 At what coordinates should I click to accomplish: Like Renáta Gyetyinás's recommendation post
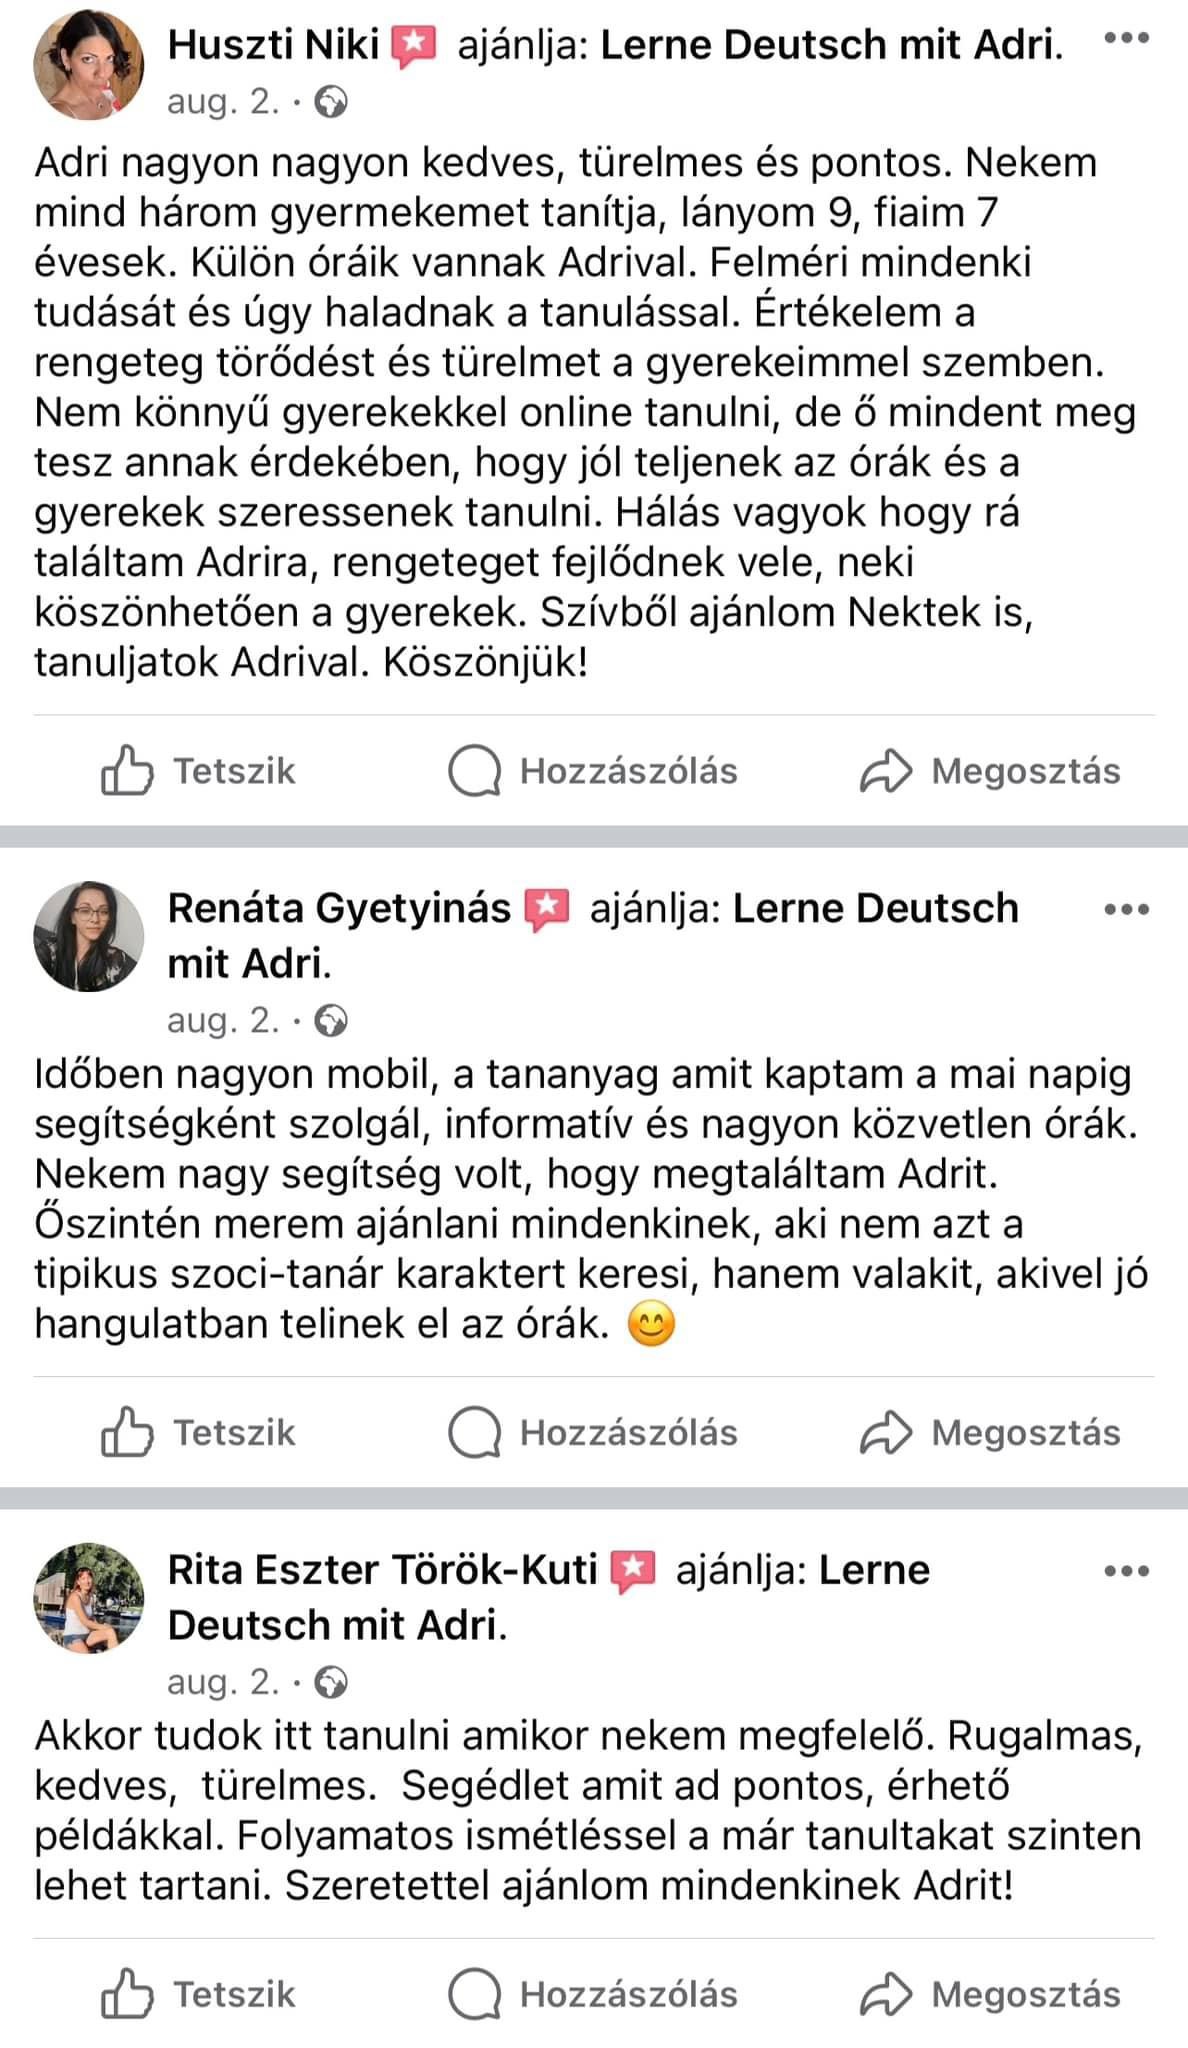(198, 1433)
